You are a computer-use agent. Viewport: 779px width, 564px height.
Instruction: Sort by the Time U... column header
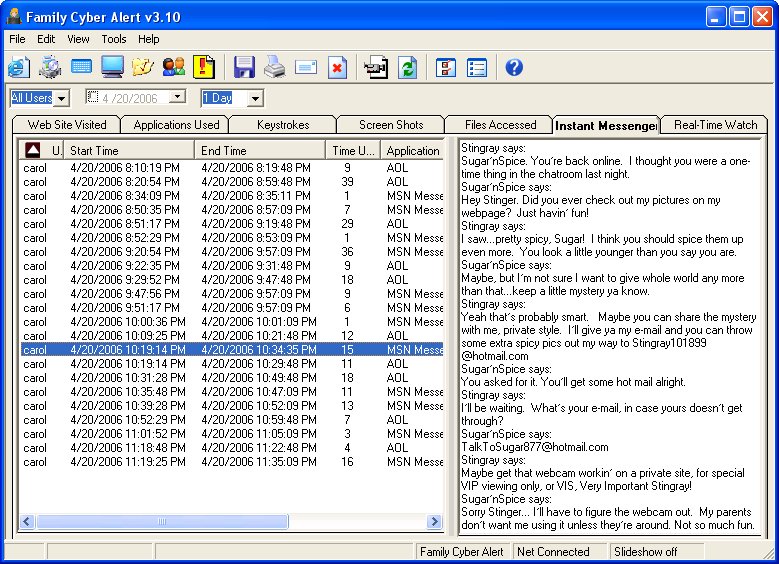click(x=353, y=150)
